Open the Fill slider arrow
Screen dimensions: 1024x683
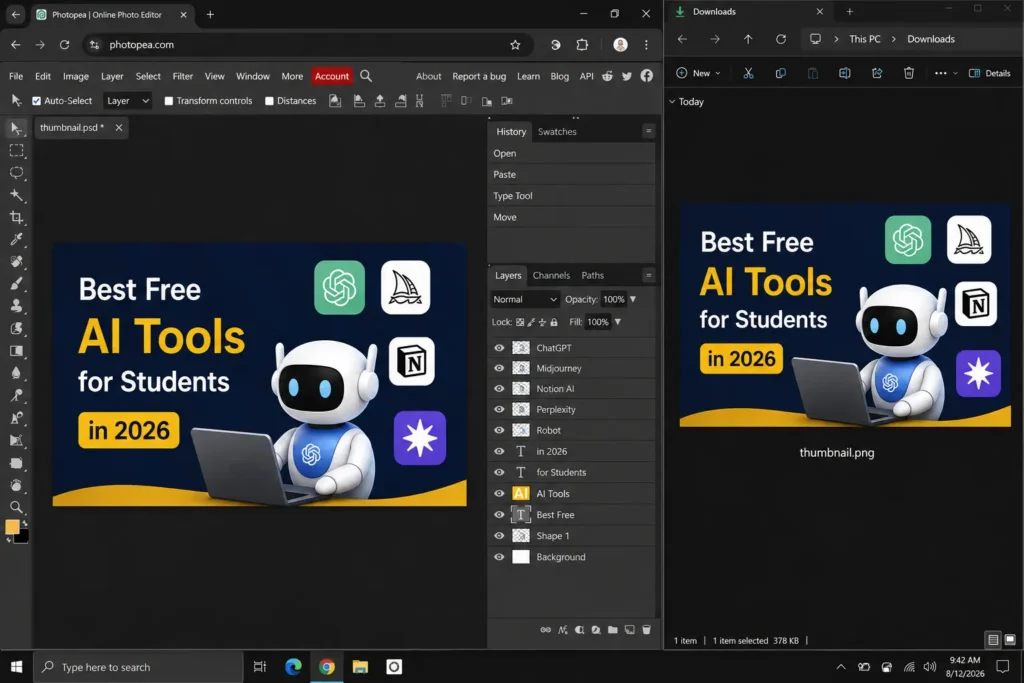pos(618,322)
